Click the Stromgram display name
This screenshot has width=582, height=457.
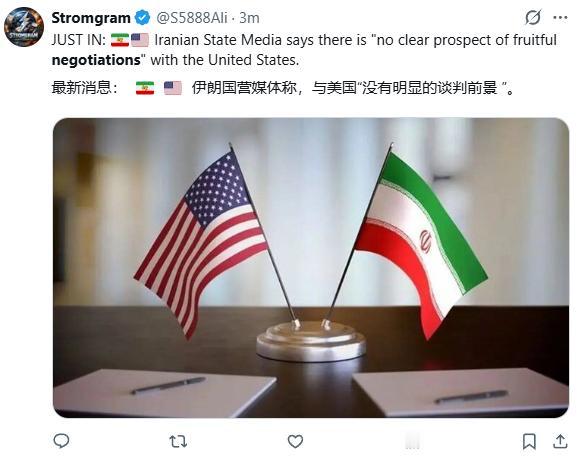coord(91,18)
